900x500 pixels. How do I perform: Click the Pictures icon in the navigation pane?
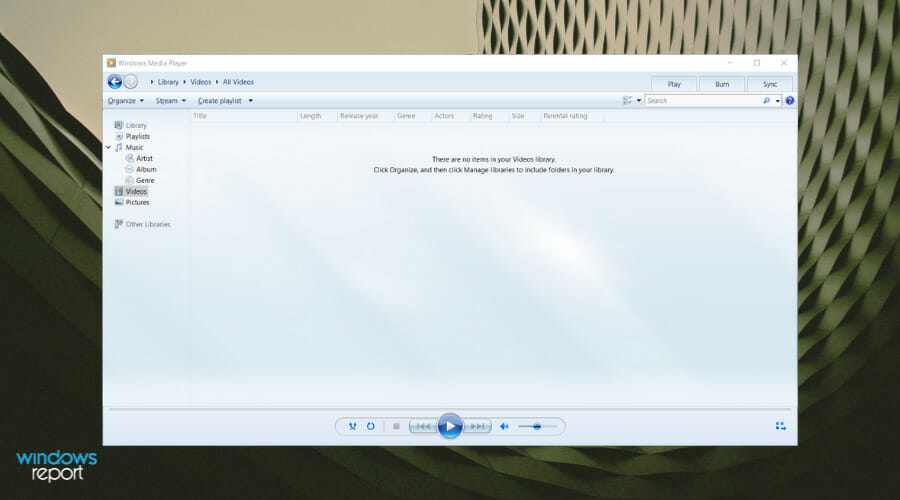[119, 202]
